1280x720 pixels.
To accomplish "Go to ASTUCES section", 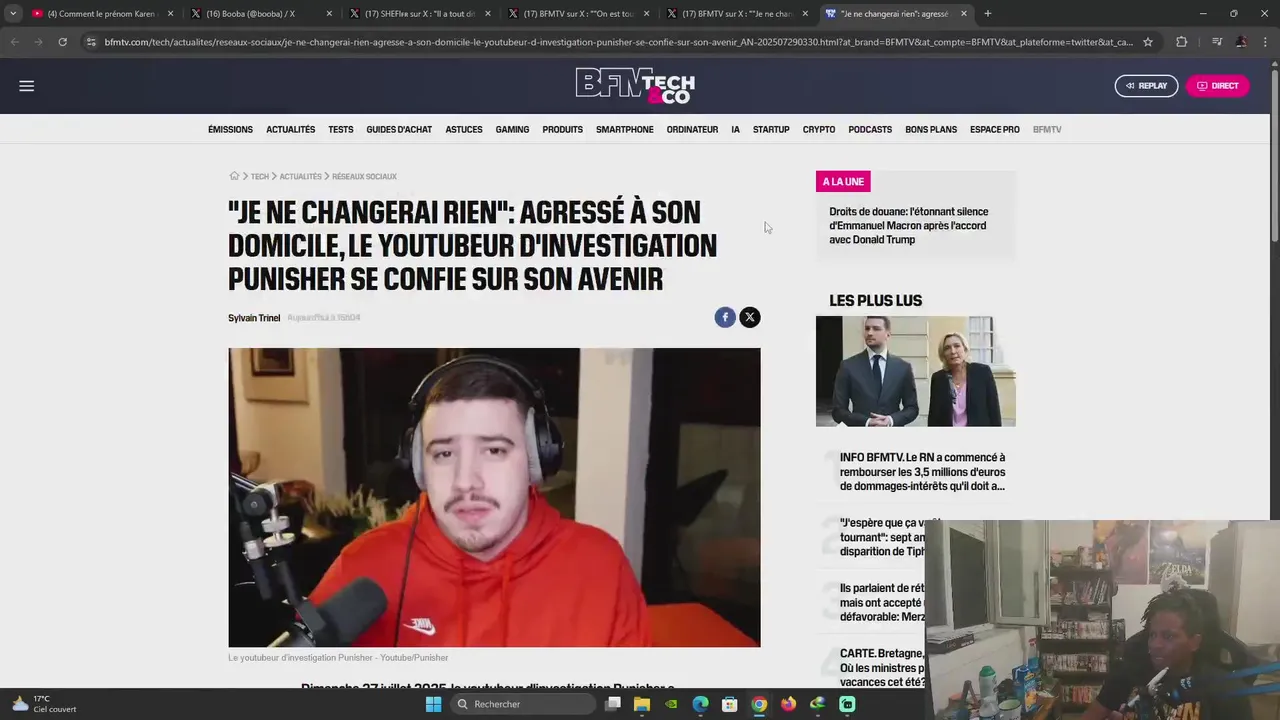I will 464,130.
